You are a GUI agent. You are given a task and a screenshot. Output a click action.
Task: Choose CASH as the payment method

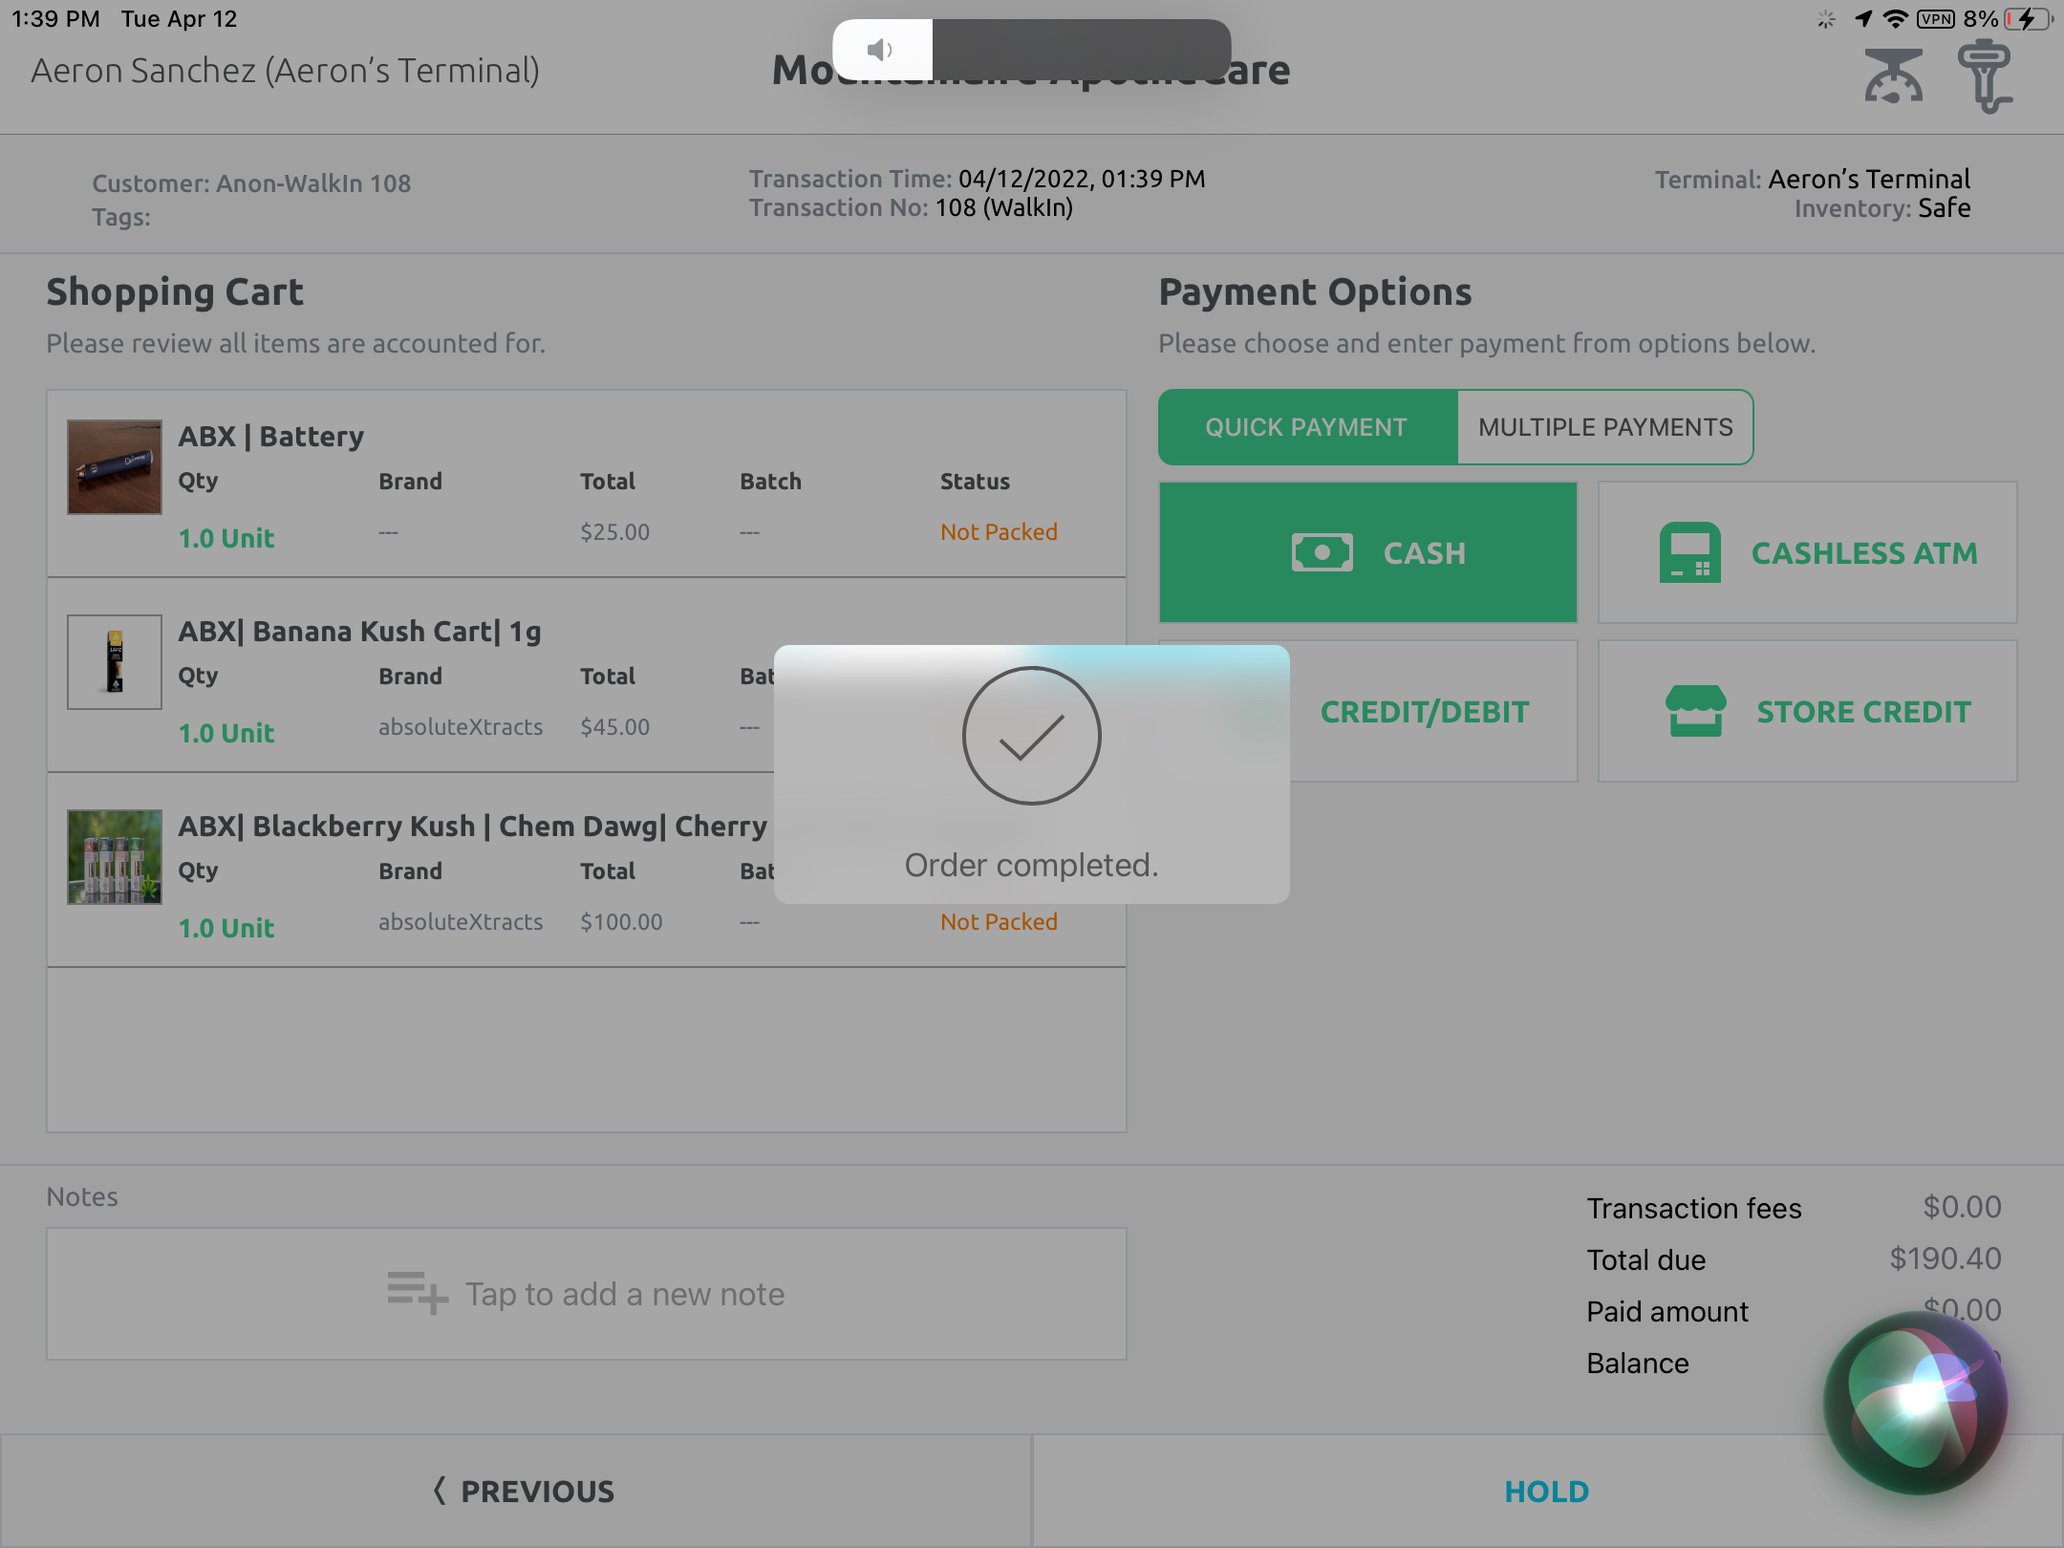click(x=1367, y=552)
